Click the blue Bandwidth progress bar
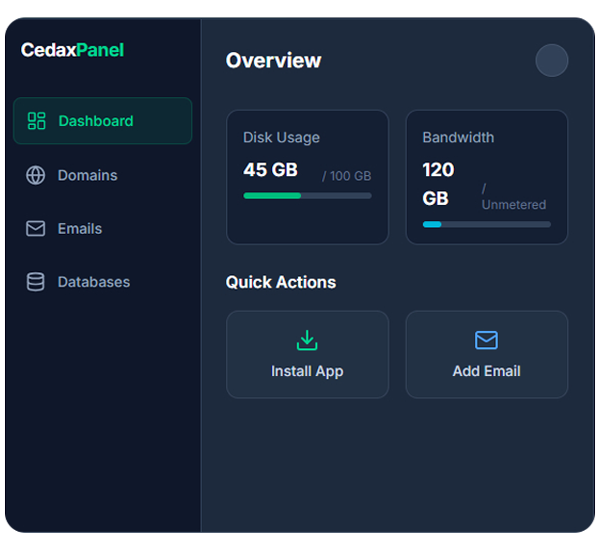The width and height of the screenshot is (600, 555). click(432, 224)
